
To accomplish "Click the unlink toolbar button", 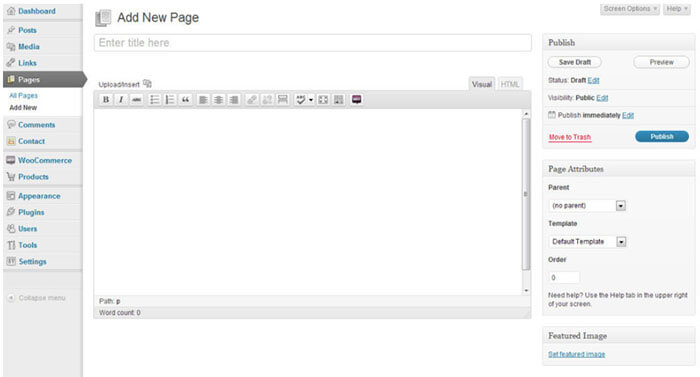I will [267, 100].
